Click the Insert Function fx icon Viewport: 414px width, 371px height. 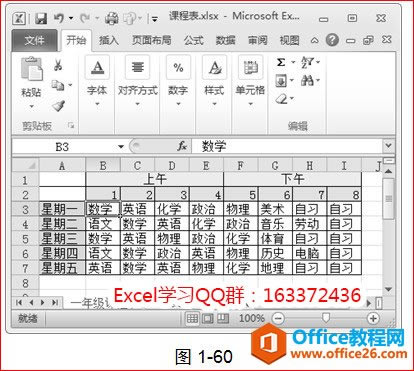point(182,146)
